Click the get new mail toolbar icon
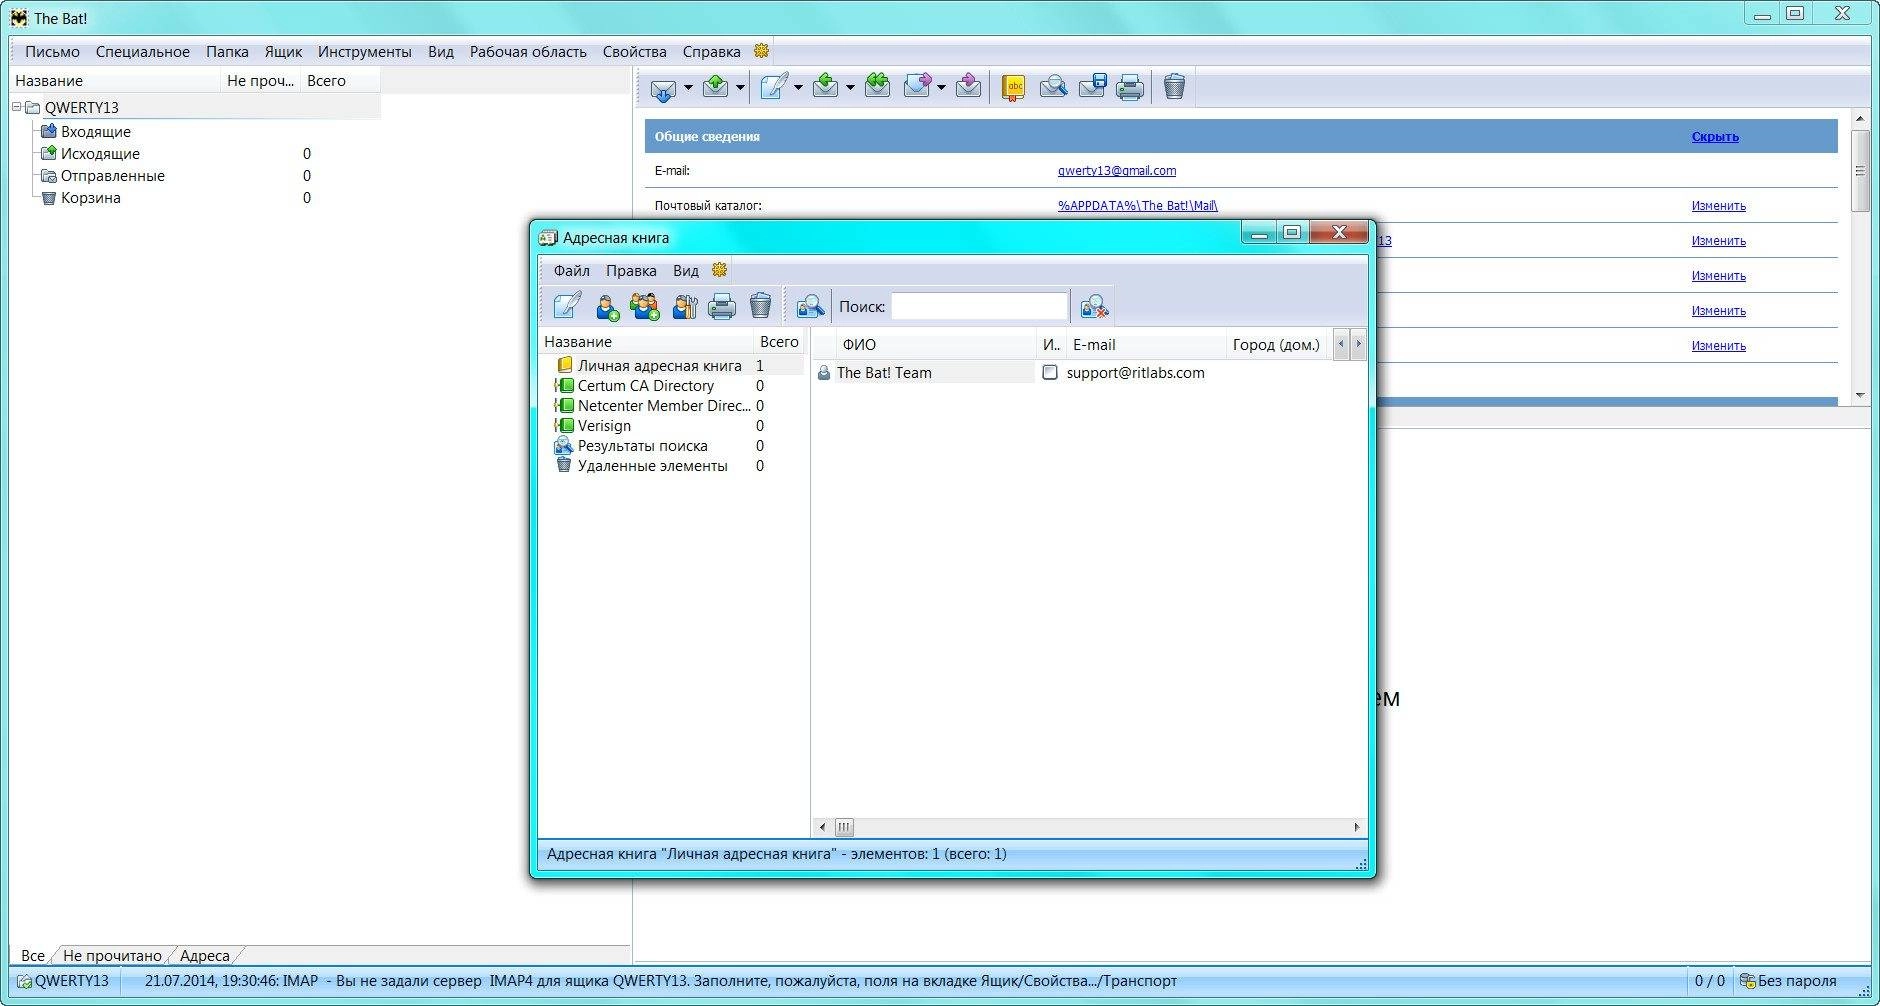The width and height of the screenshot is (1880, 1006). click(663, 88)
